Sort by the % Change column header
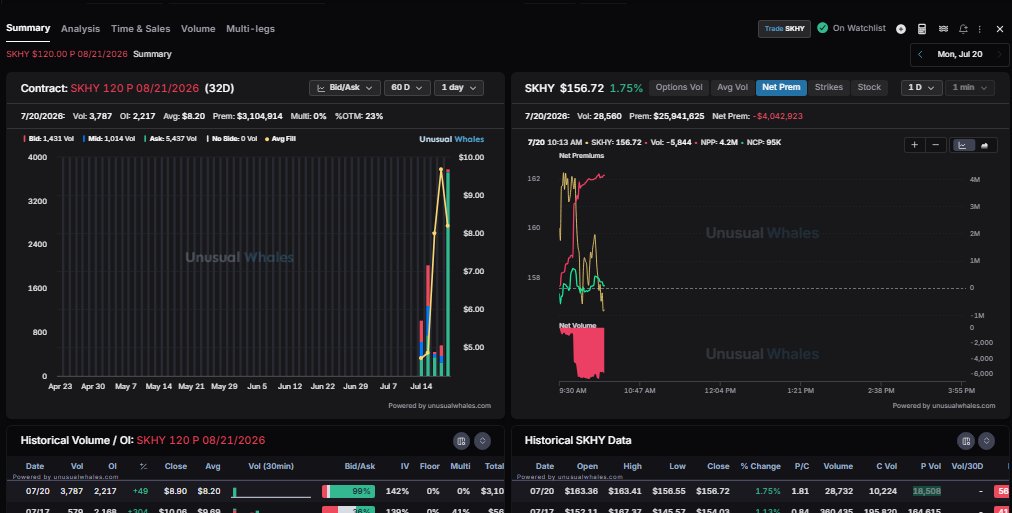 point(760,466)
